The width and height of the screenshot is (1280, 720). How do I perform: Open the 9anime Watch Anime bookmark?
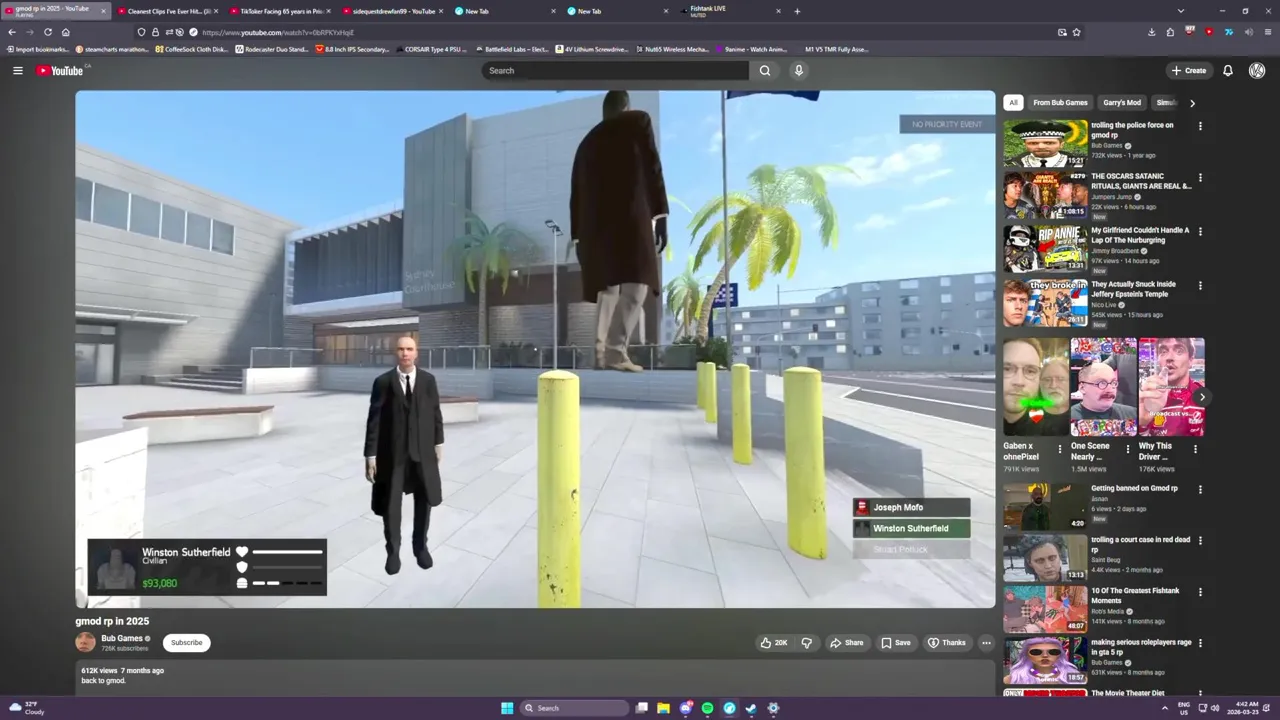point(751,49)
